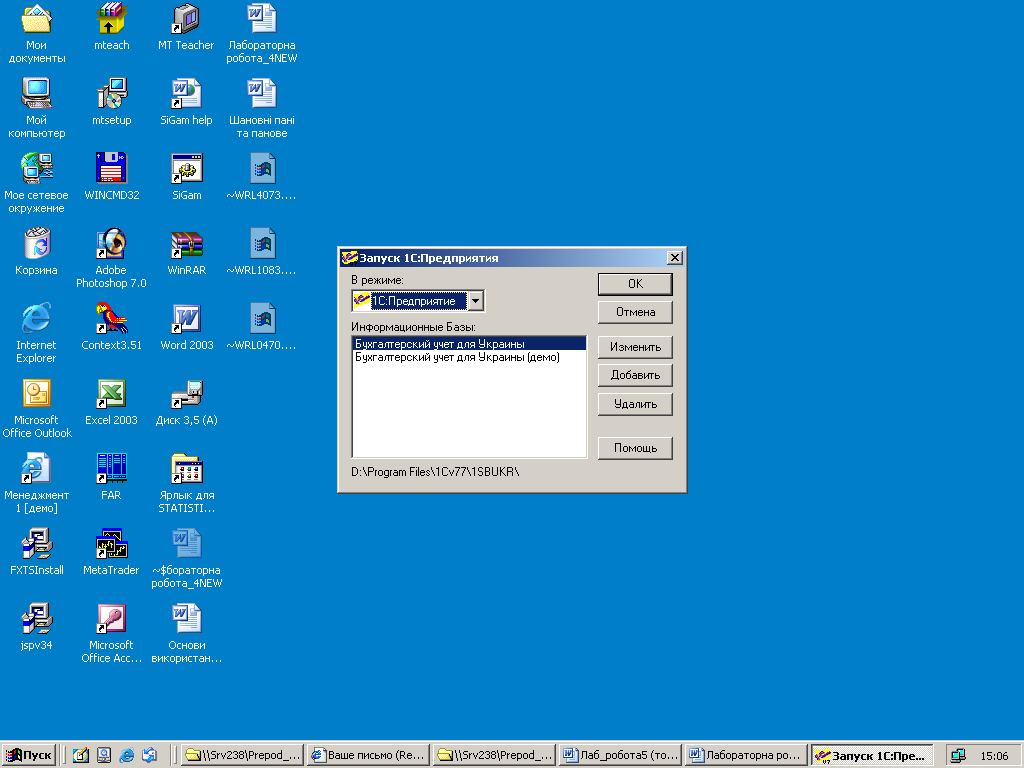The height and width of the screenshot is (768, 1024).
Task: Click the second quick launch search icon
Action: (104, 756)
